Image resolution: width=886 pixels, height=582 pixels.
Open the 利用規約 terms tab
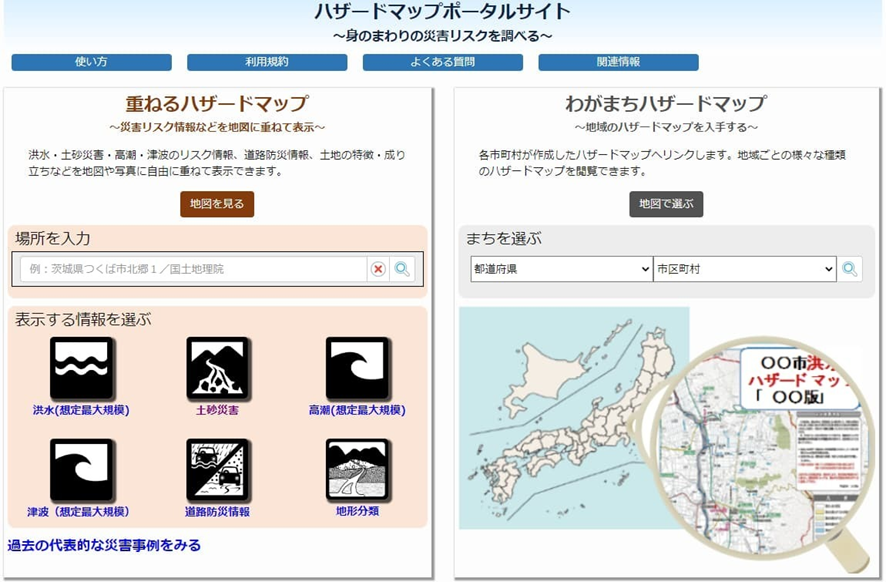tap(265, 62)
